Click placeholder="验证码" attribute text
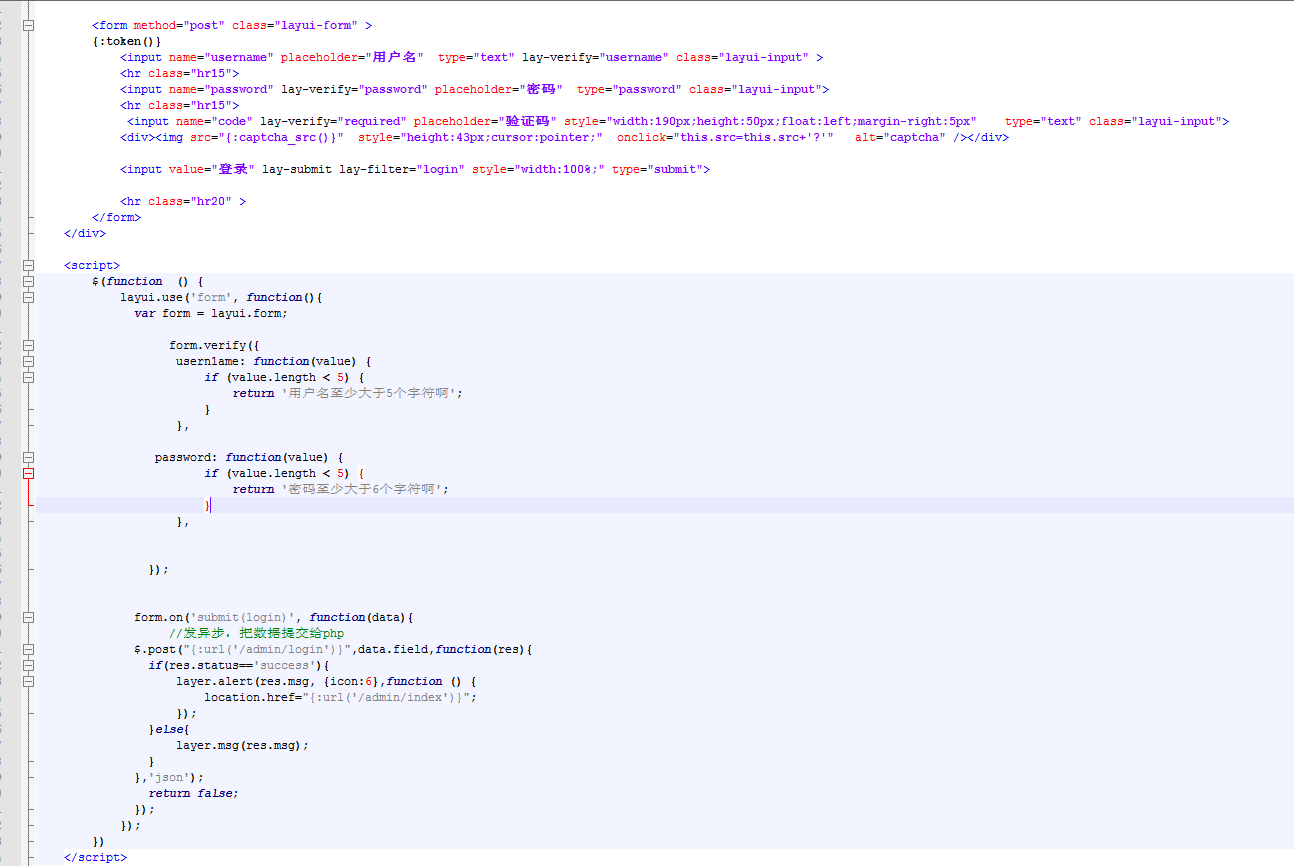Screen dimensions: 1294x866 (x=485, y=121)
